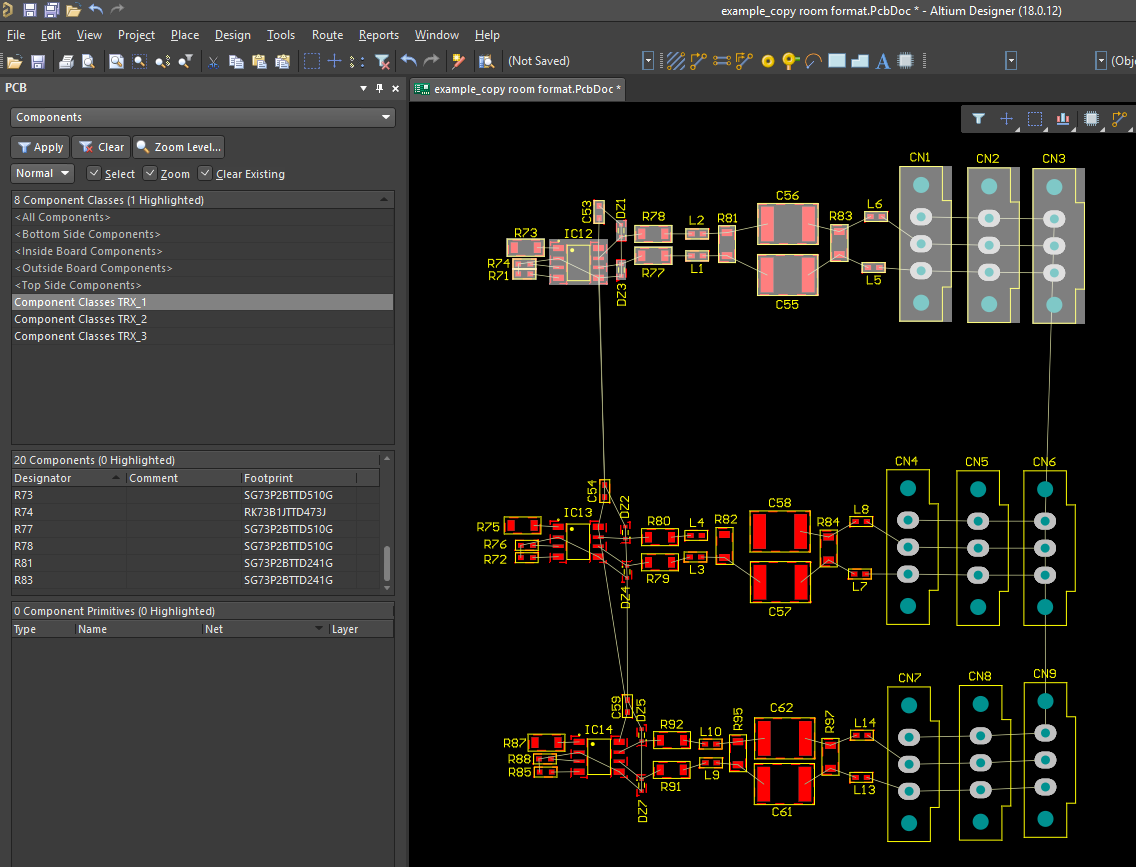The width and height of the screenshot is (1136, 867).
Task: Choose the Place Arc tool
Action: click(812, 60)
